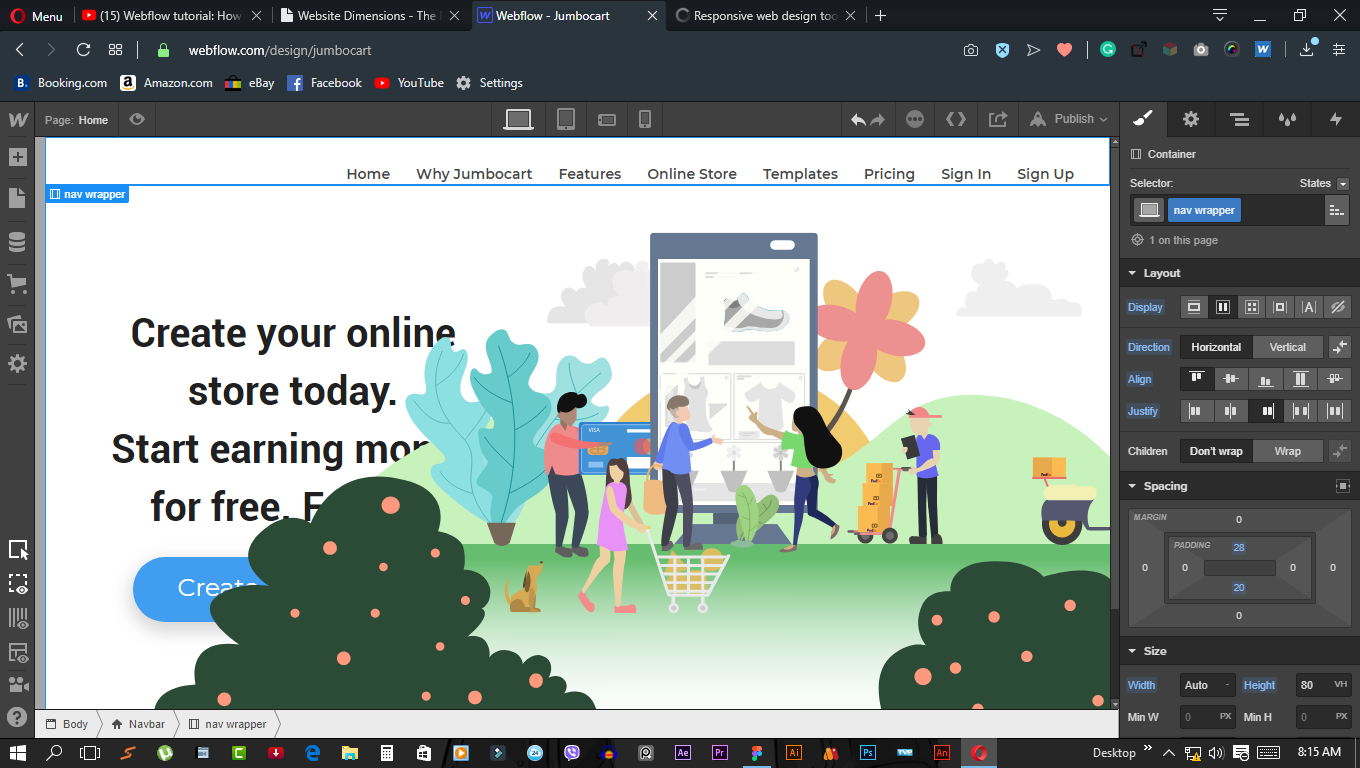Open the Webflow logo menu
Image resolution: width=1360 pixels, height=768 pixels.
(x=17, y=120)
